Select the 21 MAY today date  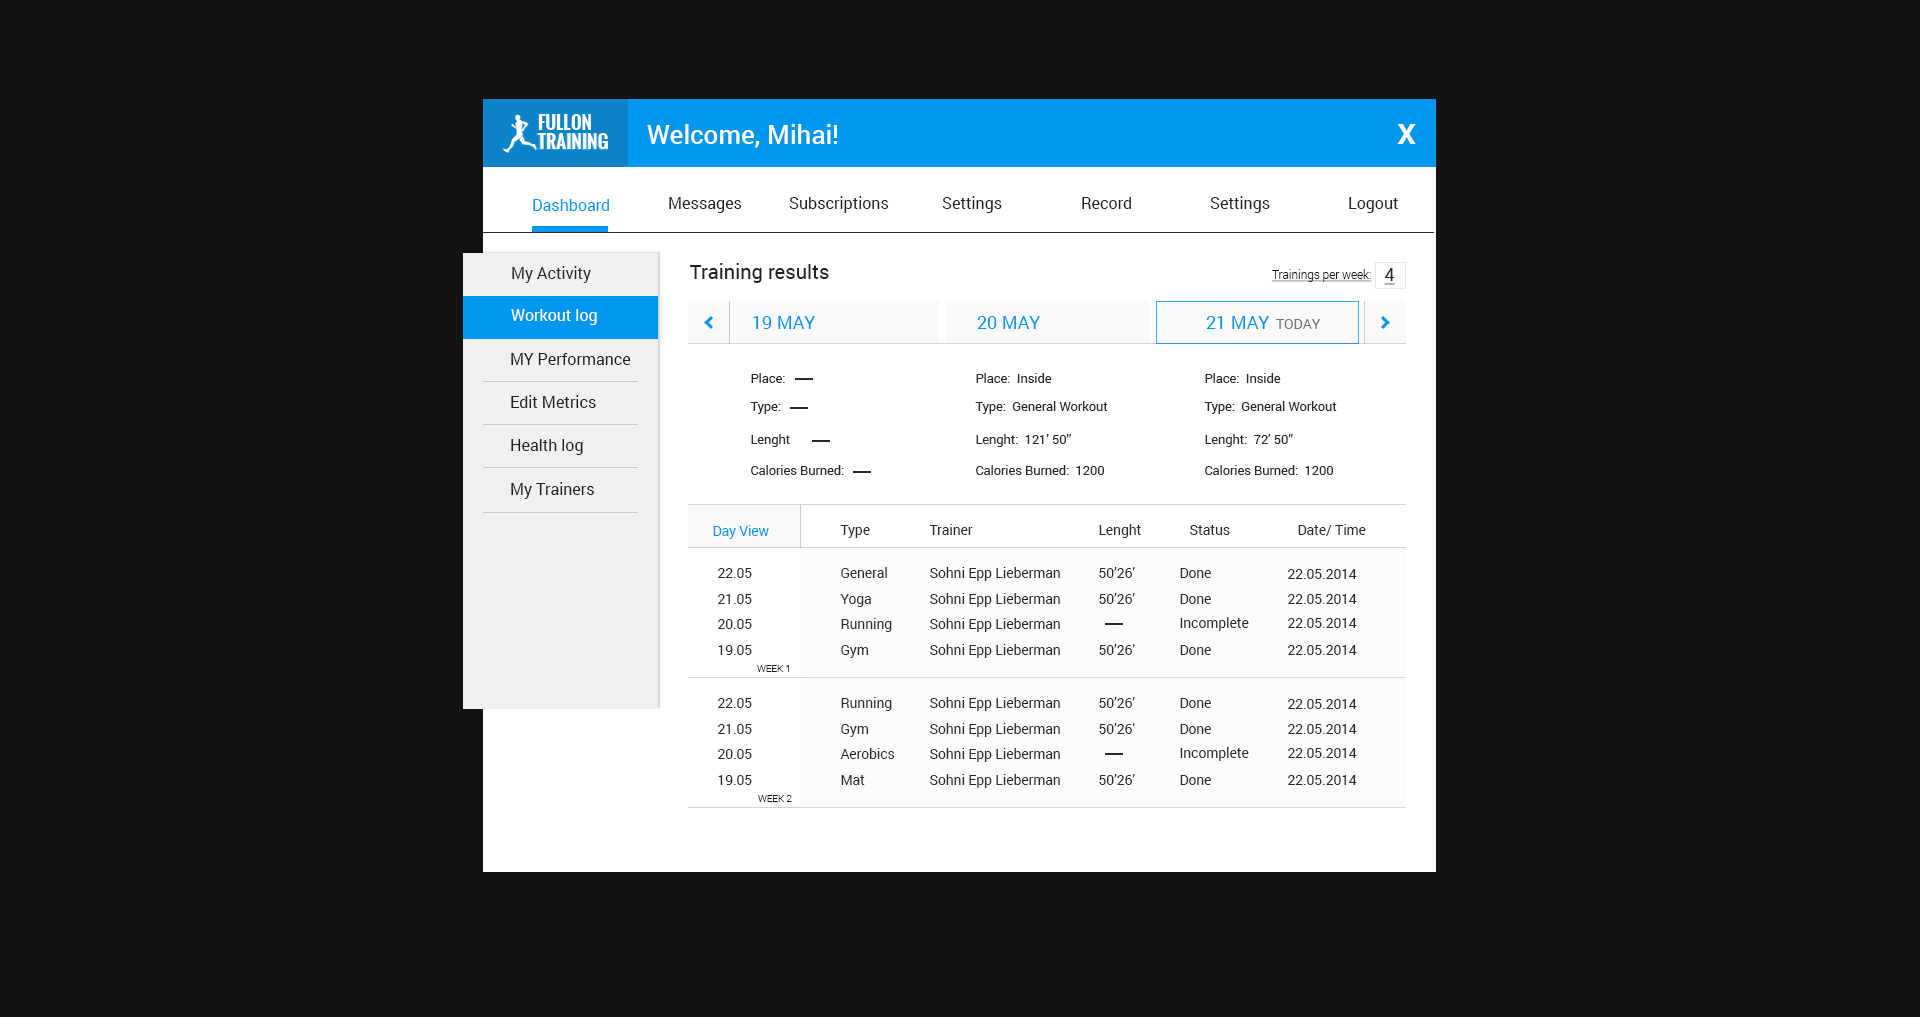[1257, 323]
